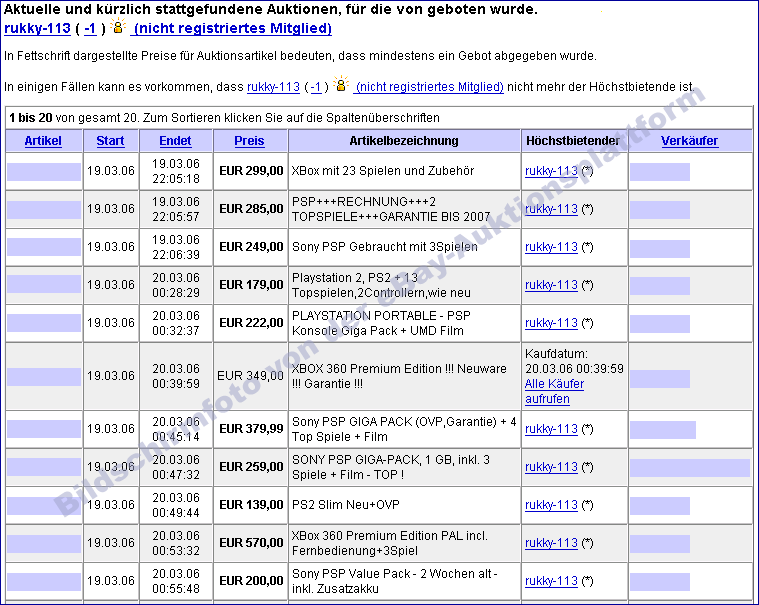Click title 'PSP+++RECHNUNG+++2 TOPSPIELE+++GARANTIE BIS 2007'
Image resolution: width=759 pixels, height=605 pixels.
[391, 209]
